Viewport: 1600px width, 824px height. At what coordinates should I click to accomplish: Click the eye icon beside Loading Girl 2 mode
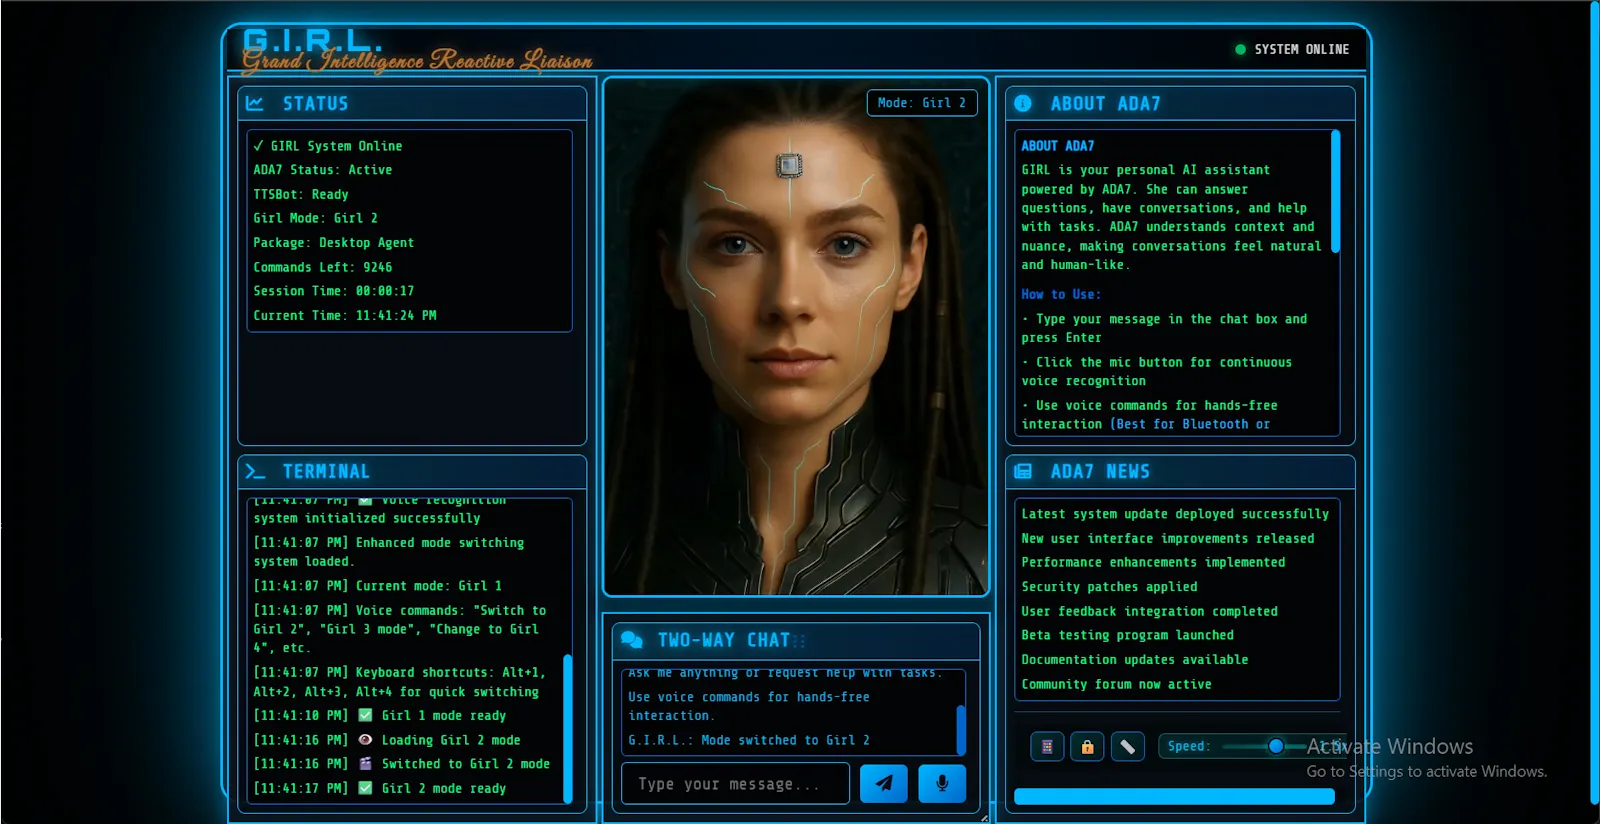point(365,740)
